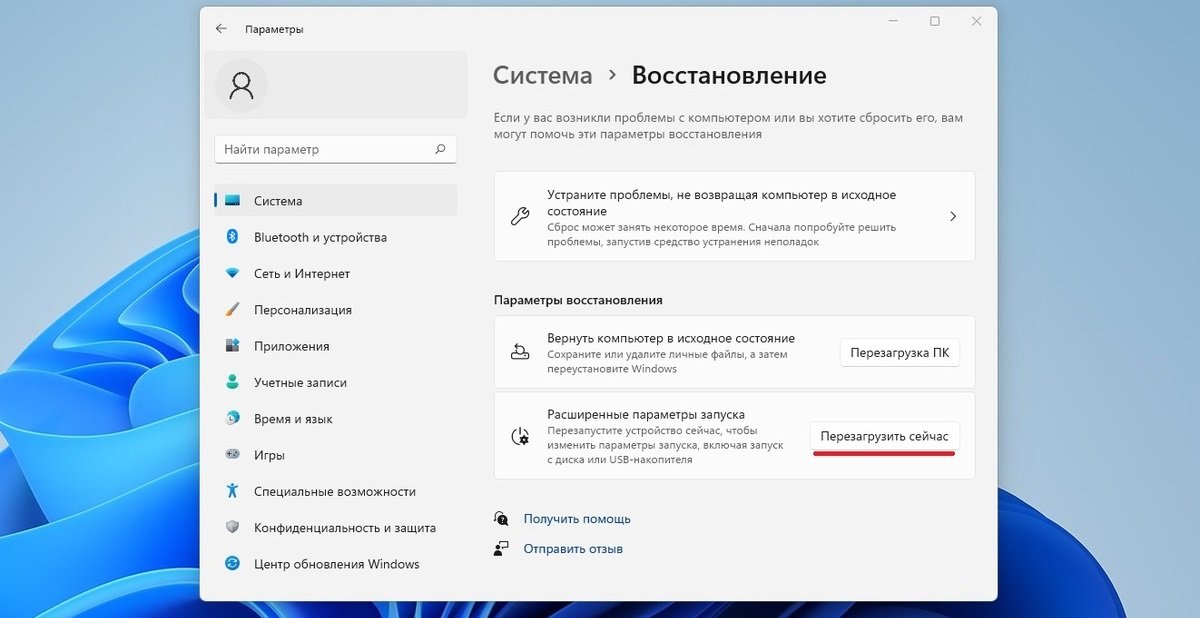
Task: Click the Получить помощь help icon
Action: tap(502, 518)
